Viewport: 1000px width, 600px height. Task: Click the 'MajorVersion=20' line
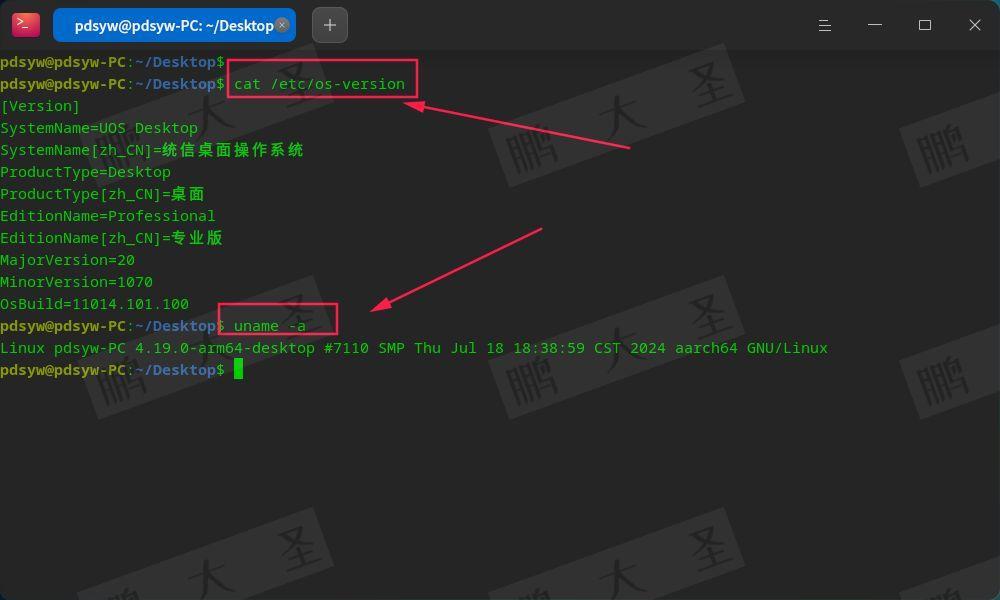point(68,260)
